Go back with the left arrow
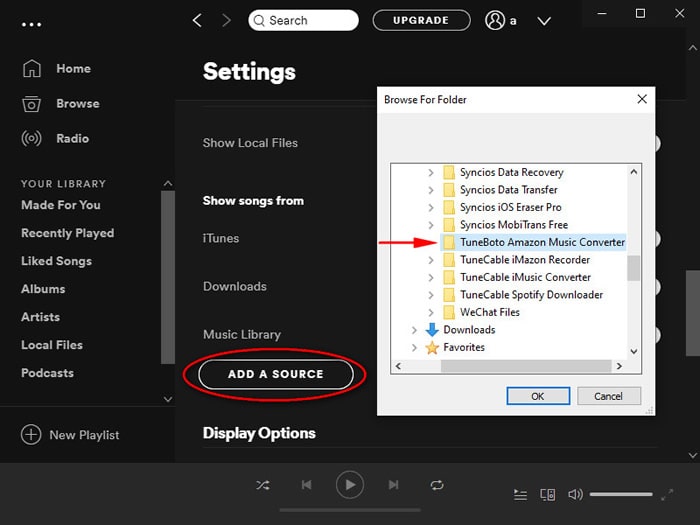The width and height of the screenshot is (700, 525). tap(197, 20)
